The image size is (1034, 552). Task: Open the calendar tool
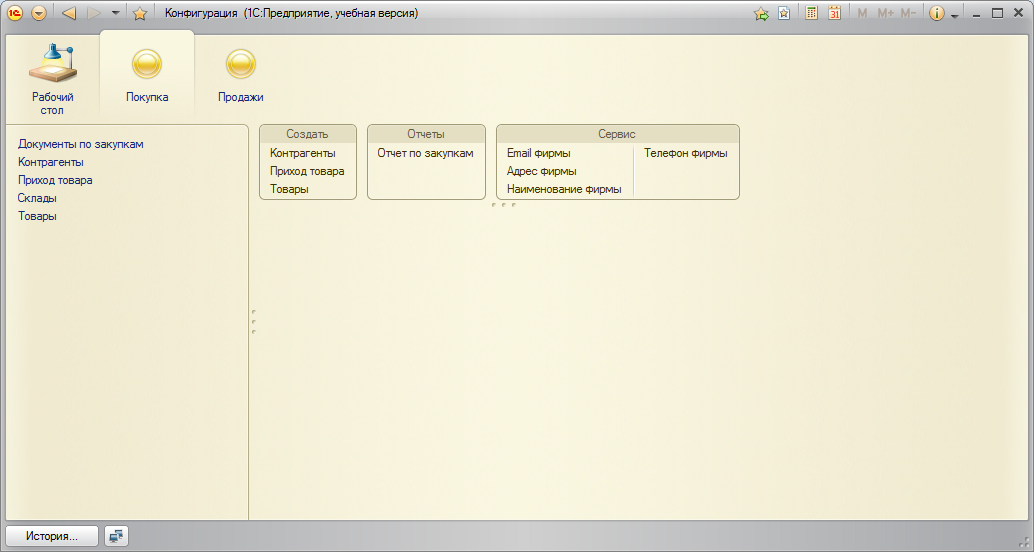tap(835, 13)
